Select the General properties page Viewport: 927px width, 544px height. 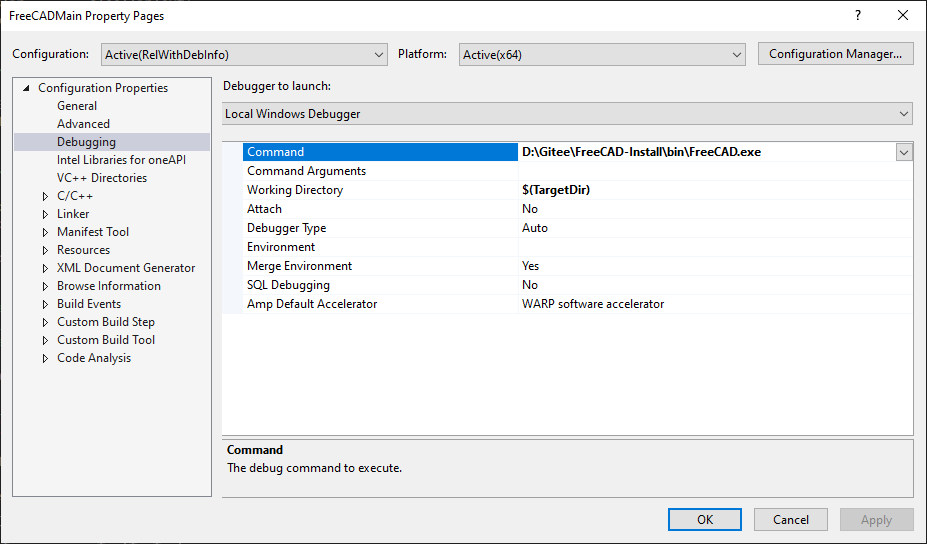coord(77,106)
